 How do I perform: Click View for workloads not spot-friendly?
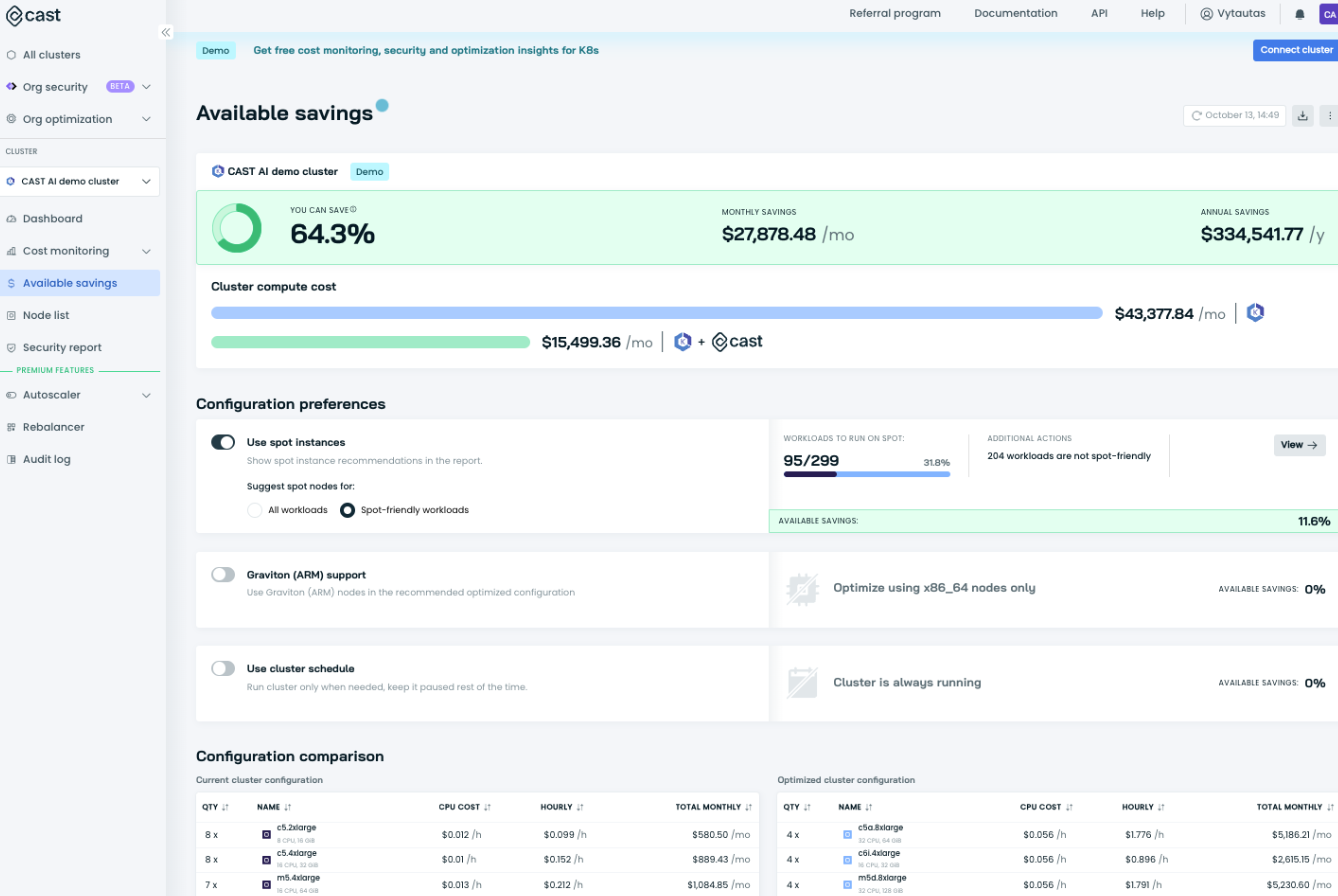coord(1299,445)
